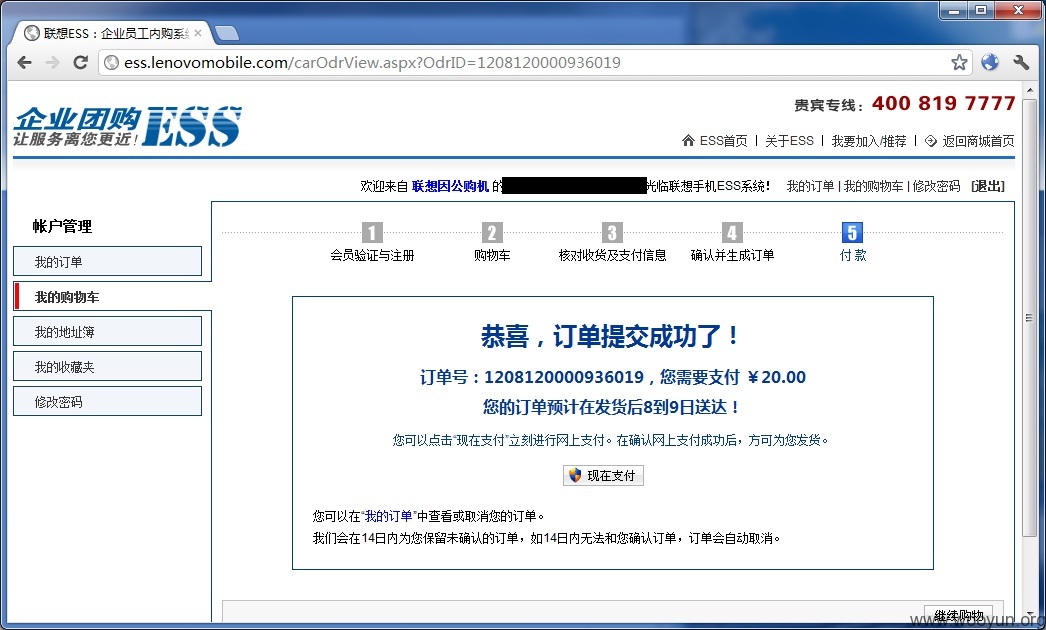Open 我要加入/推荐 link
Screen dimensions: 1046x630
pos(869,141)
